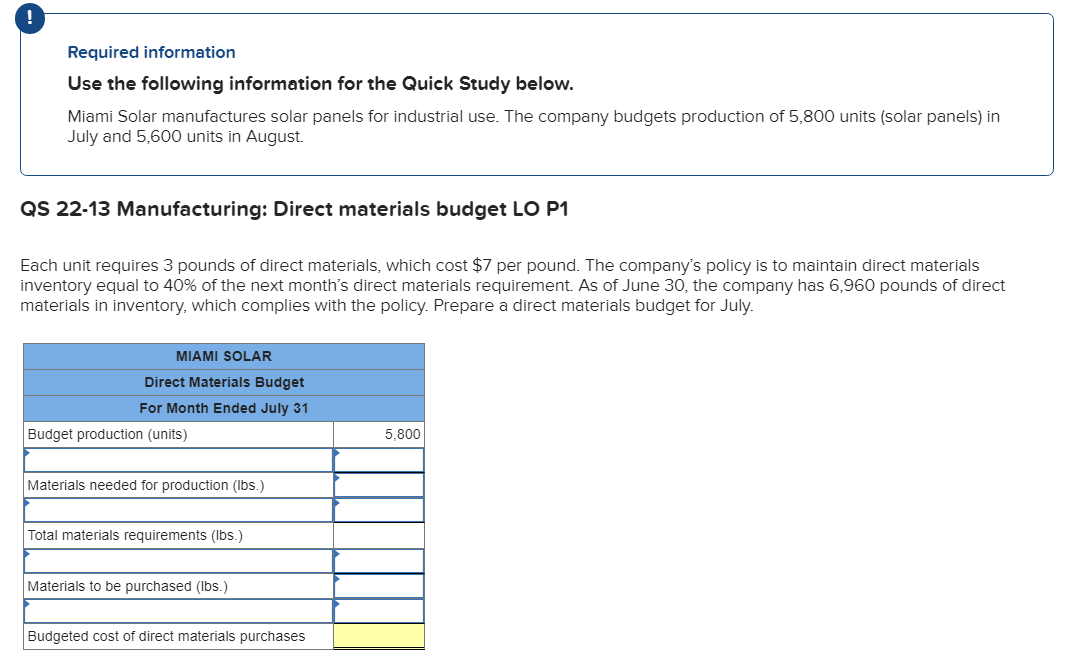The width and height of the screenshot is (1070, 652).
Task: Open label dropdown below Materials needed for production
Action: click(178, 510)
